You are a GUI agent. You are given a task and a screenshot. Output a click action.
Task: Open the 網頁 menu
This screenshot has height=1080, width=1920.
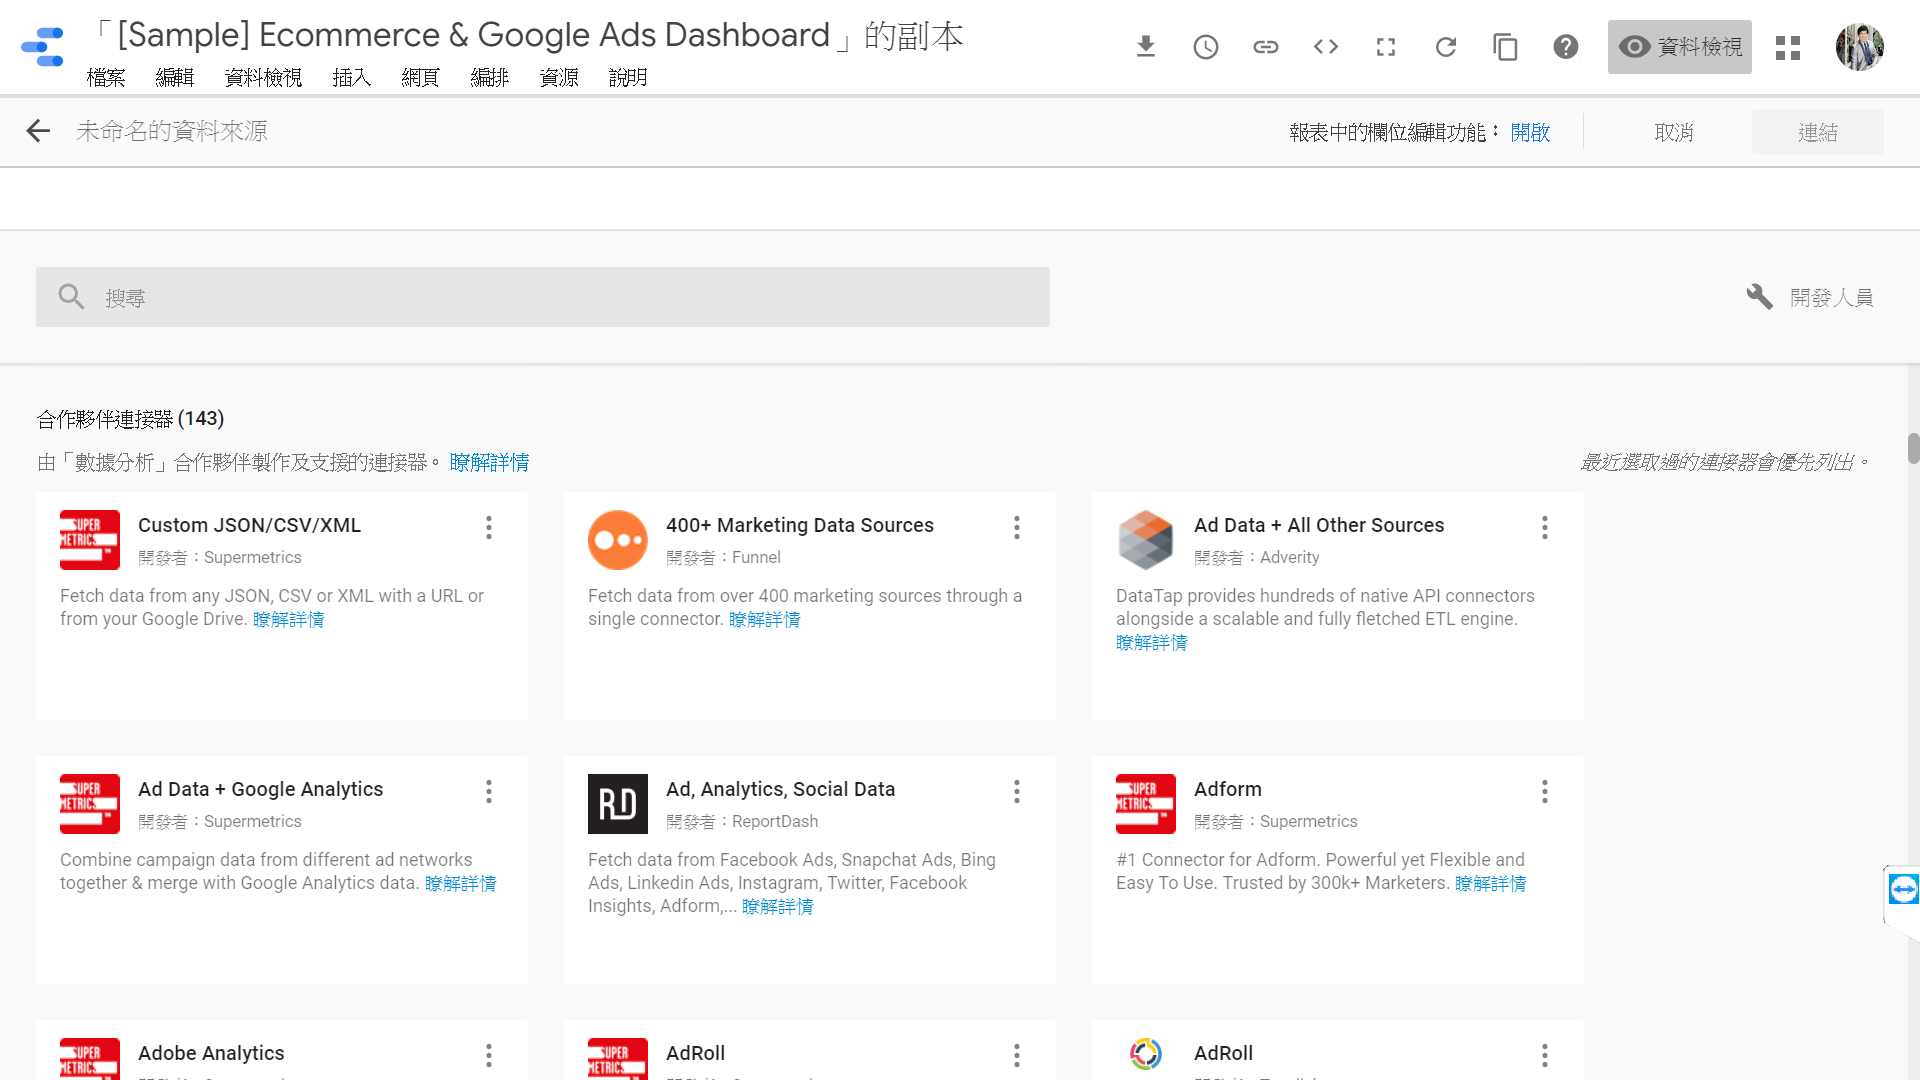[421, 78]
